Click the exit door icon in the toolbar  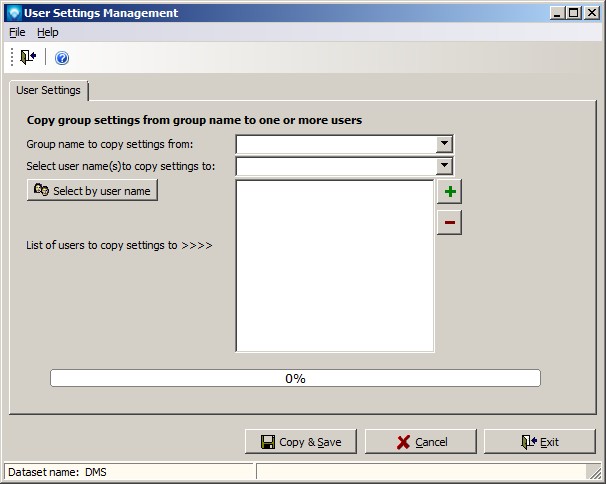[x=28, y=57]
